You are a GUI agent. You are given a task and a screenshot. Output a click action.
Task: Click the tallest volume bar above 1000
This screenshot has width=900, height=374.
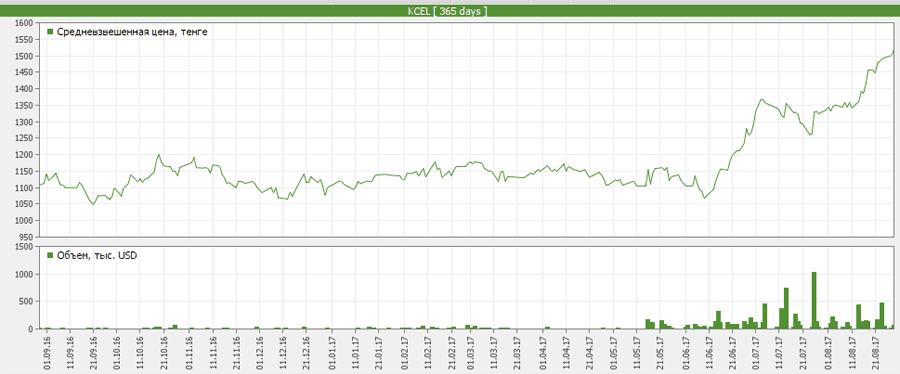click(x=814, y=300)
